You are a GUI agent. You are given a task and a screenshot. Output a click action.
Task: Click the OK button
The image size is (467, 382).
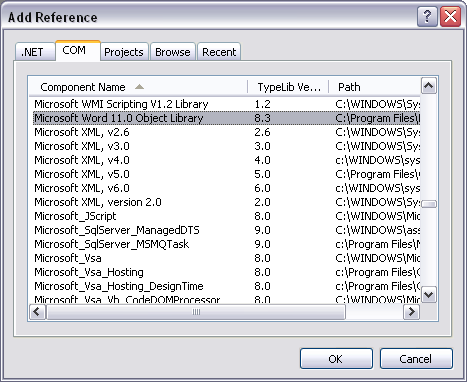tap(336, 359)
